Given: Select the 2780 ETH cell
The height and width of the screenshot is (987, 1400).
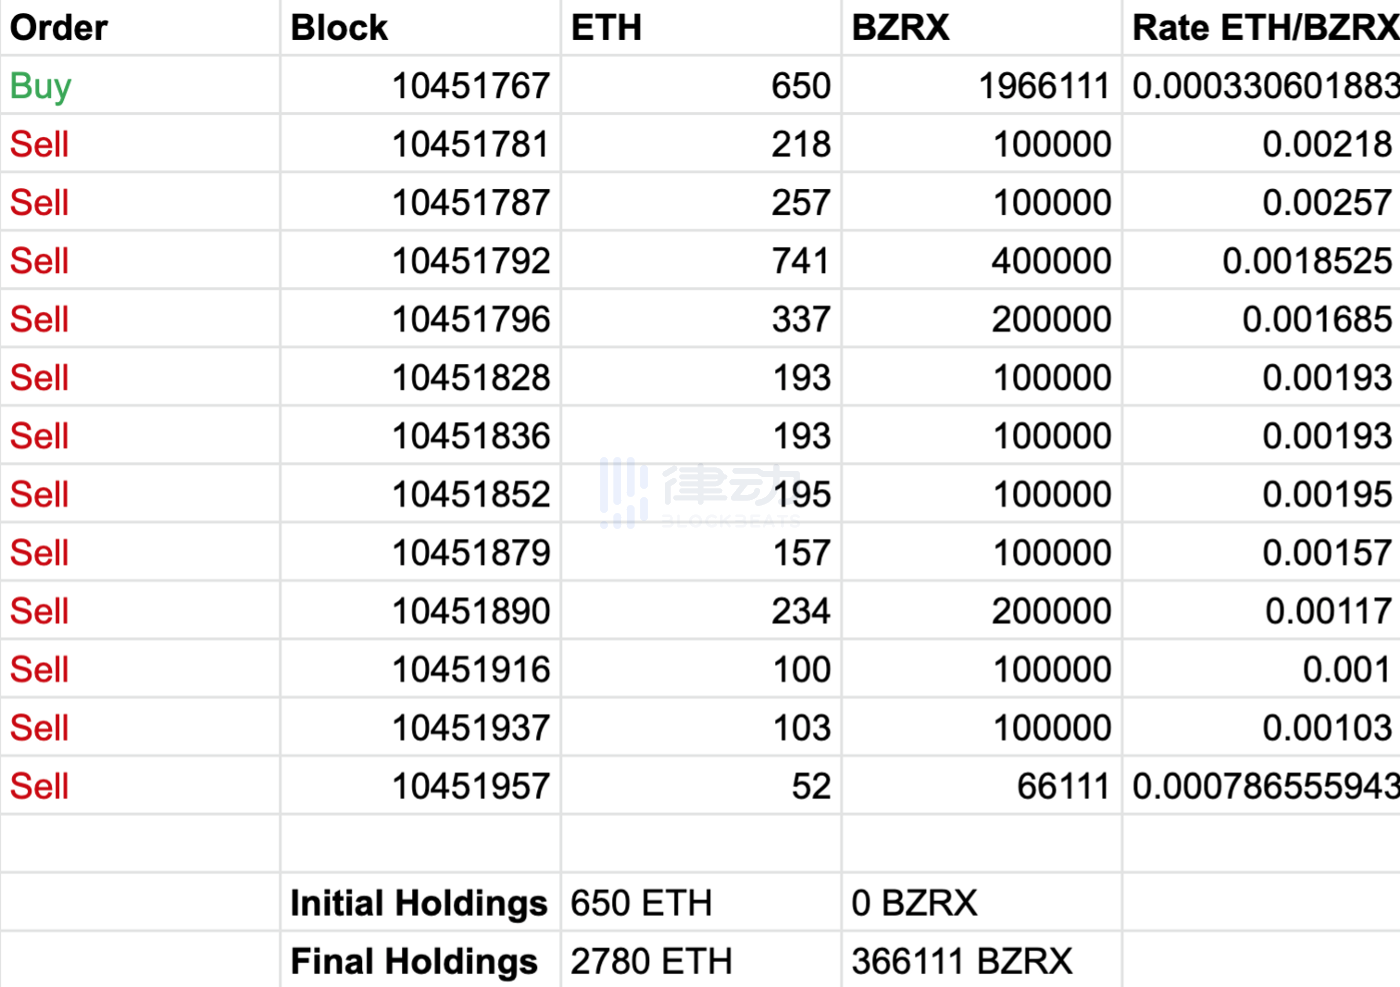Looking at the screenshot, I should pos(651,961).
